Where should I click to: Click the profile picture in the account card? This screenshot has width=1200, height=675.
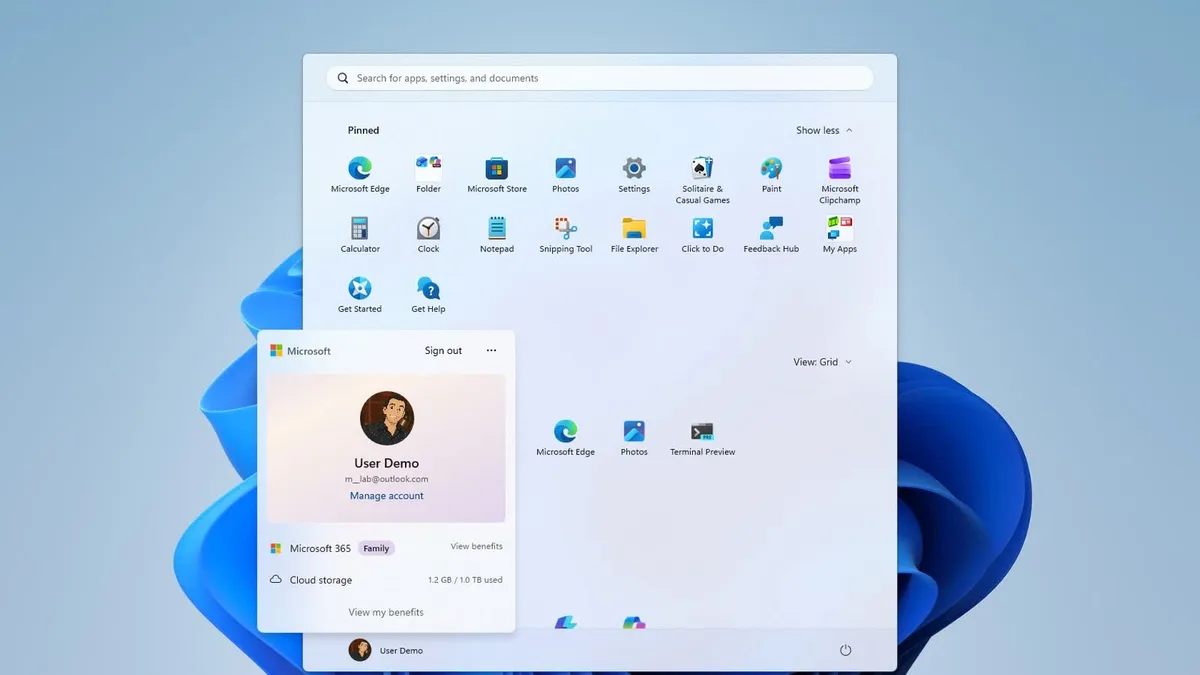[387, 418]
